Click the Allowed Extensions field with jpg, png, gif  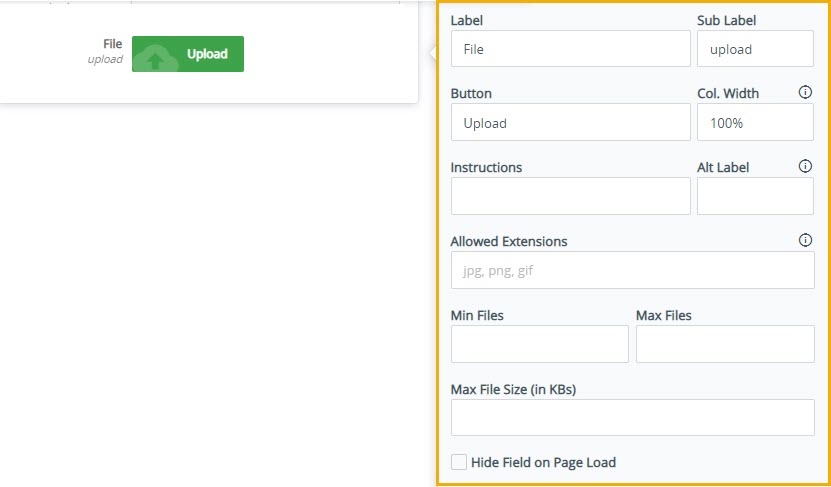632,270
